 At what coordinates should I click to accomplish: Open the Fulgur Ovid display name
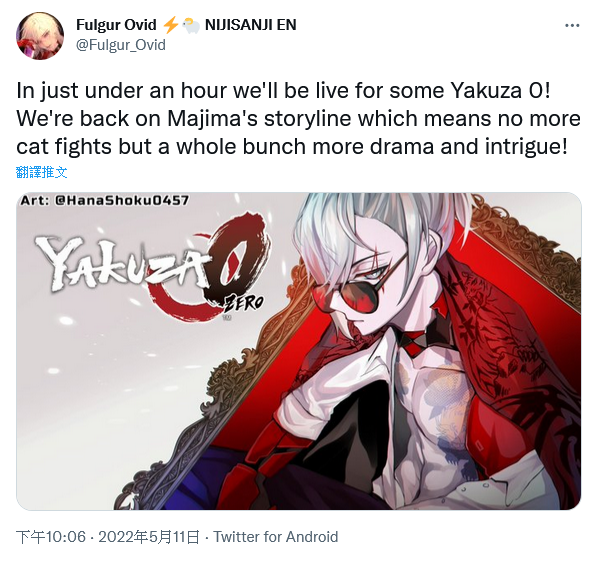pos(116,25)
